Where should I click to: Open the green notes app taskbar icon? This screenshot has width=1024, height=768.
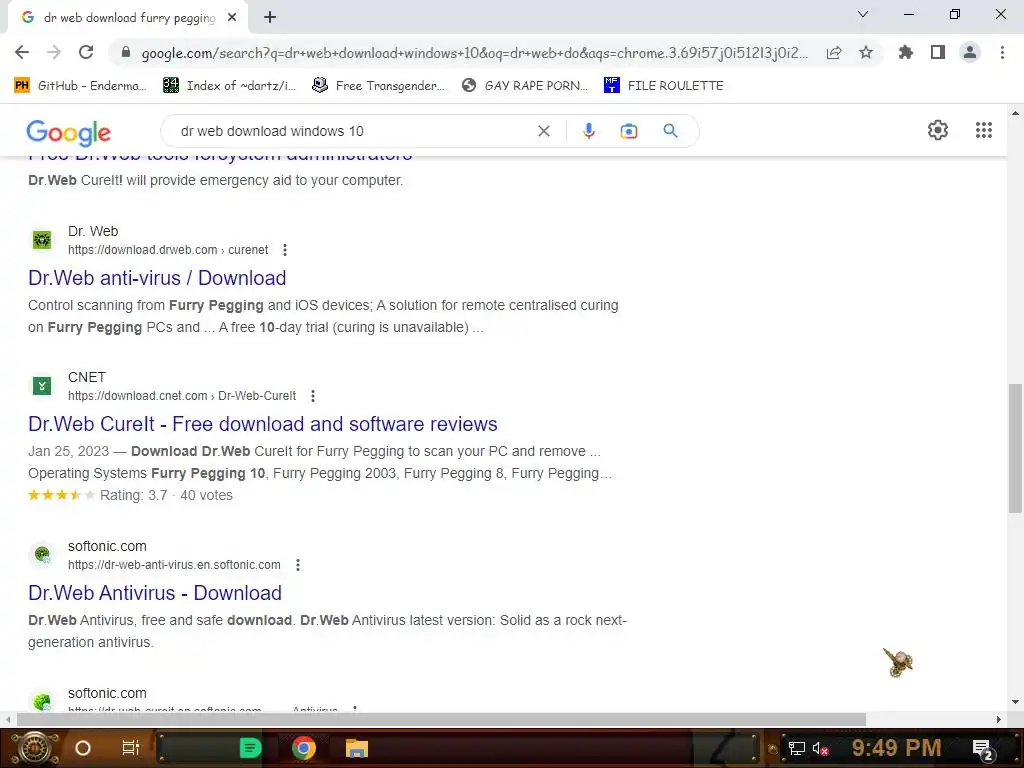pos(250,748)
